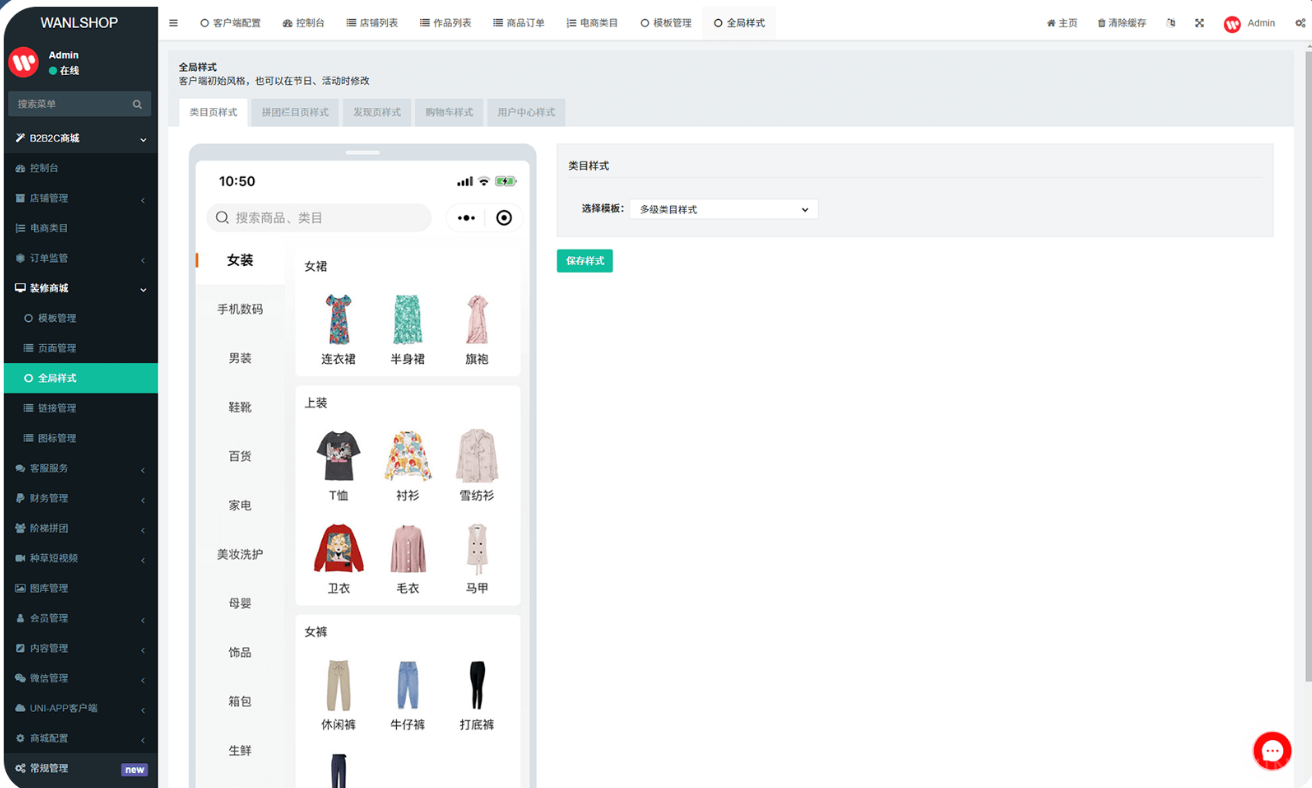Image resolution: width=1312 pixels, height=788 pixels.
Task: Select 箱包 category in phone preview
Action: 240,701
